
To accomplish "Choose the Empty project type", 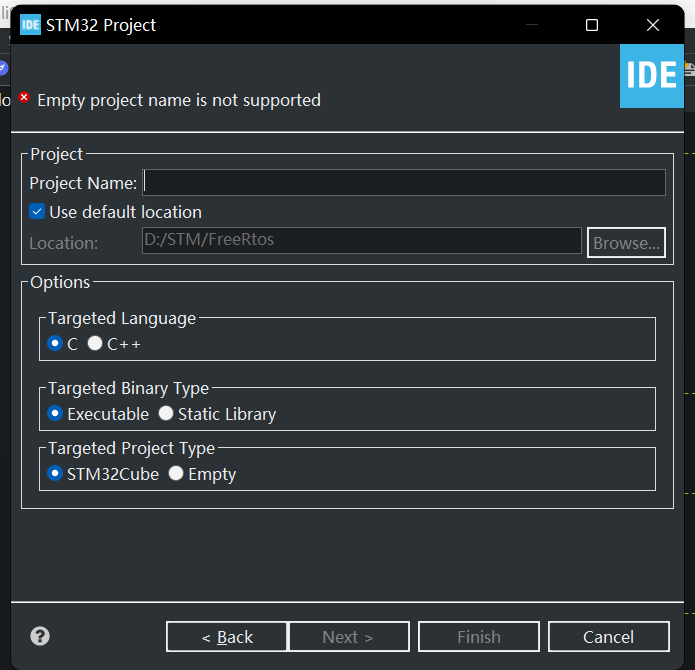I will [x=176, y=474].
